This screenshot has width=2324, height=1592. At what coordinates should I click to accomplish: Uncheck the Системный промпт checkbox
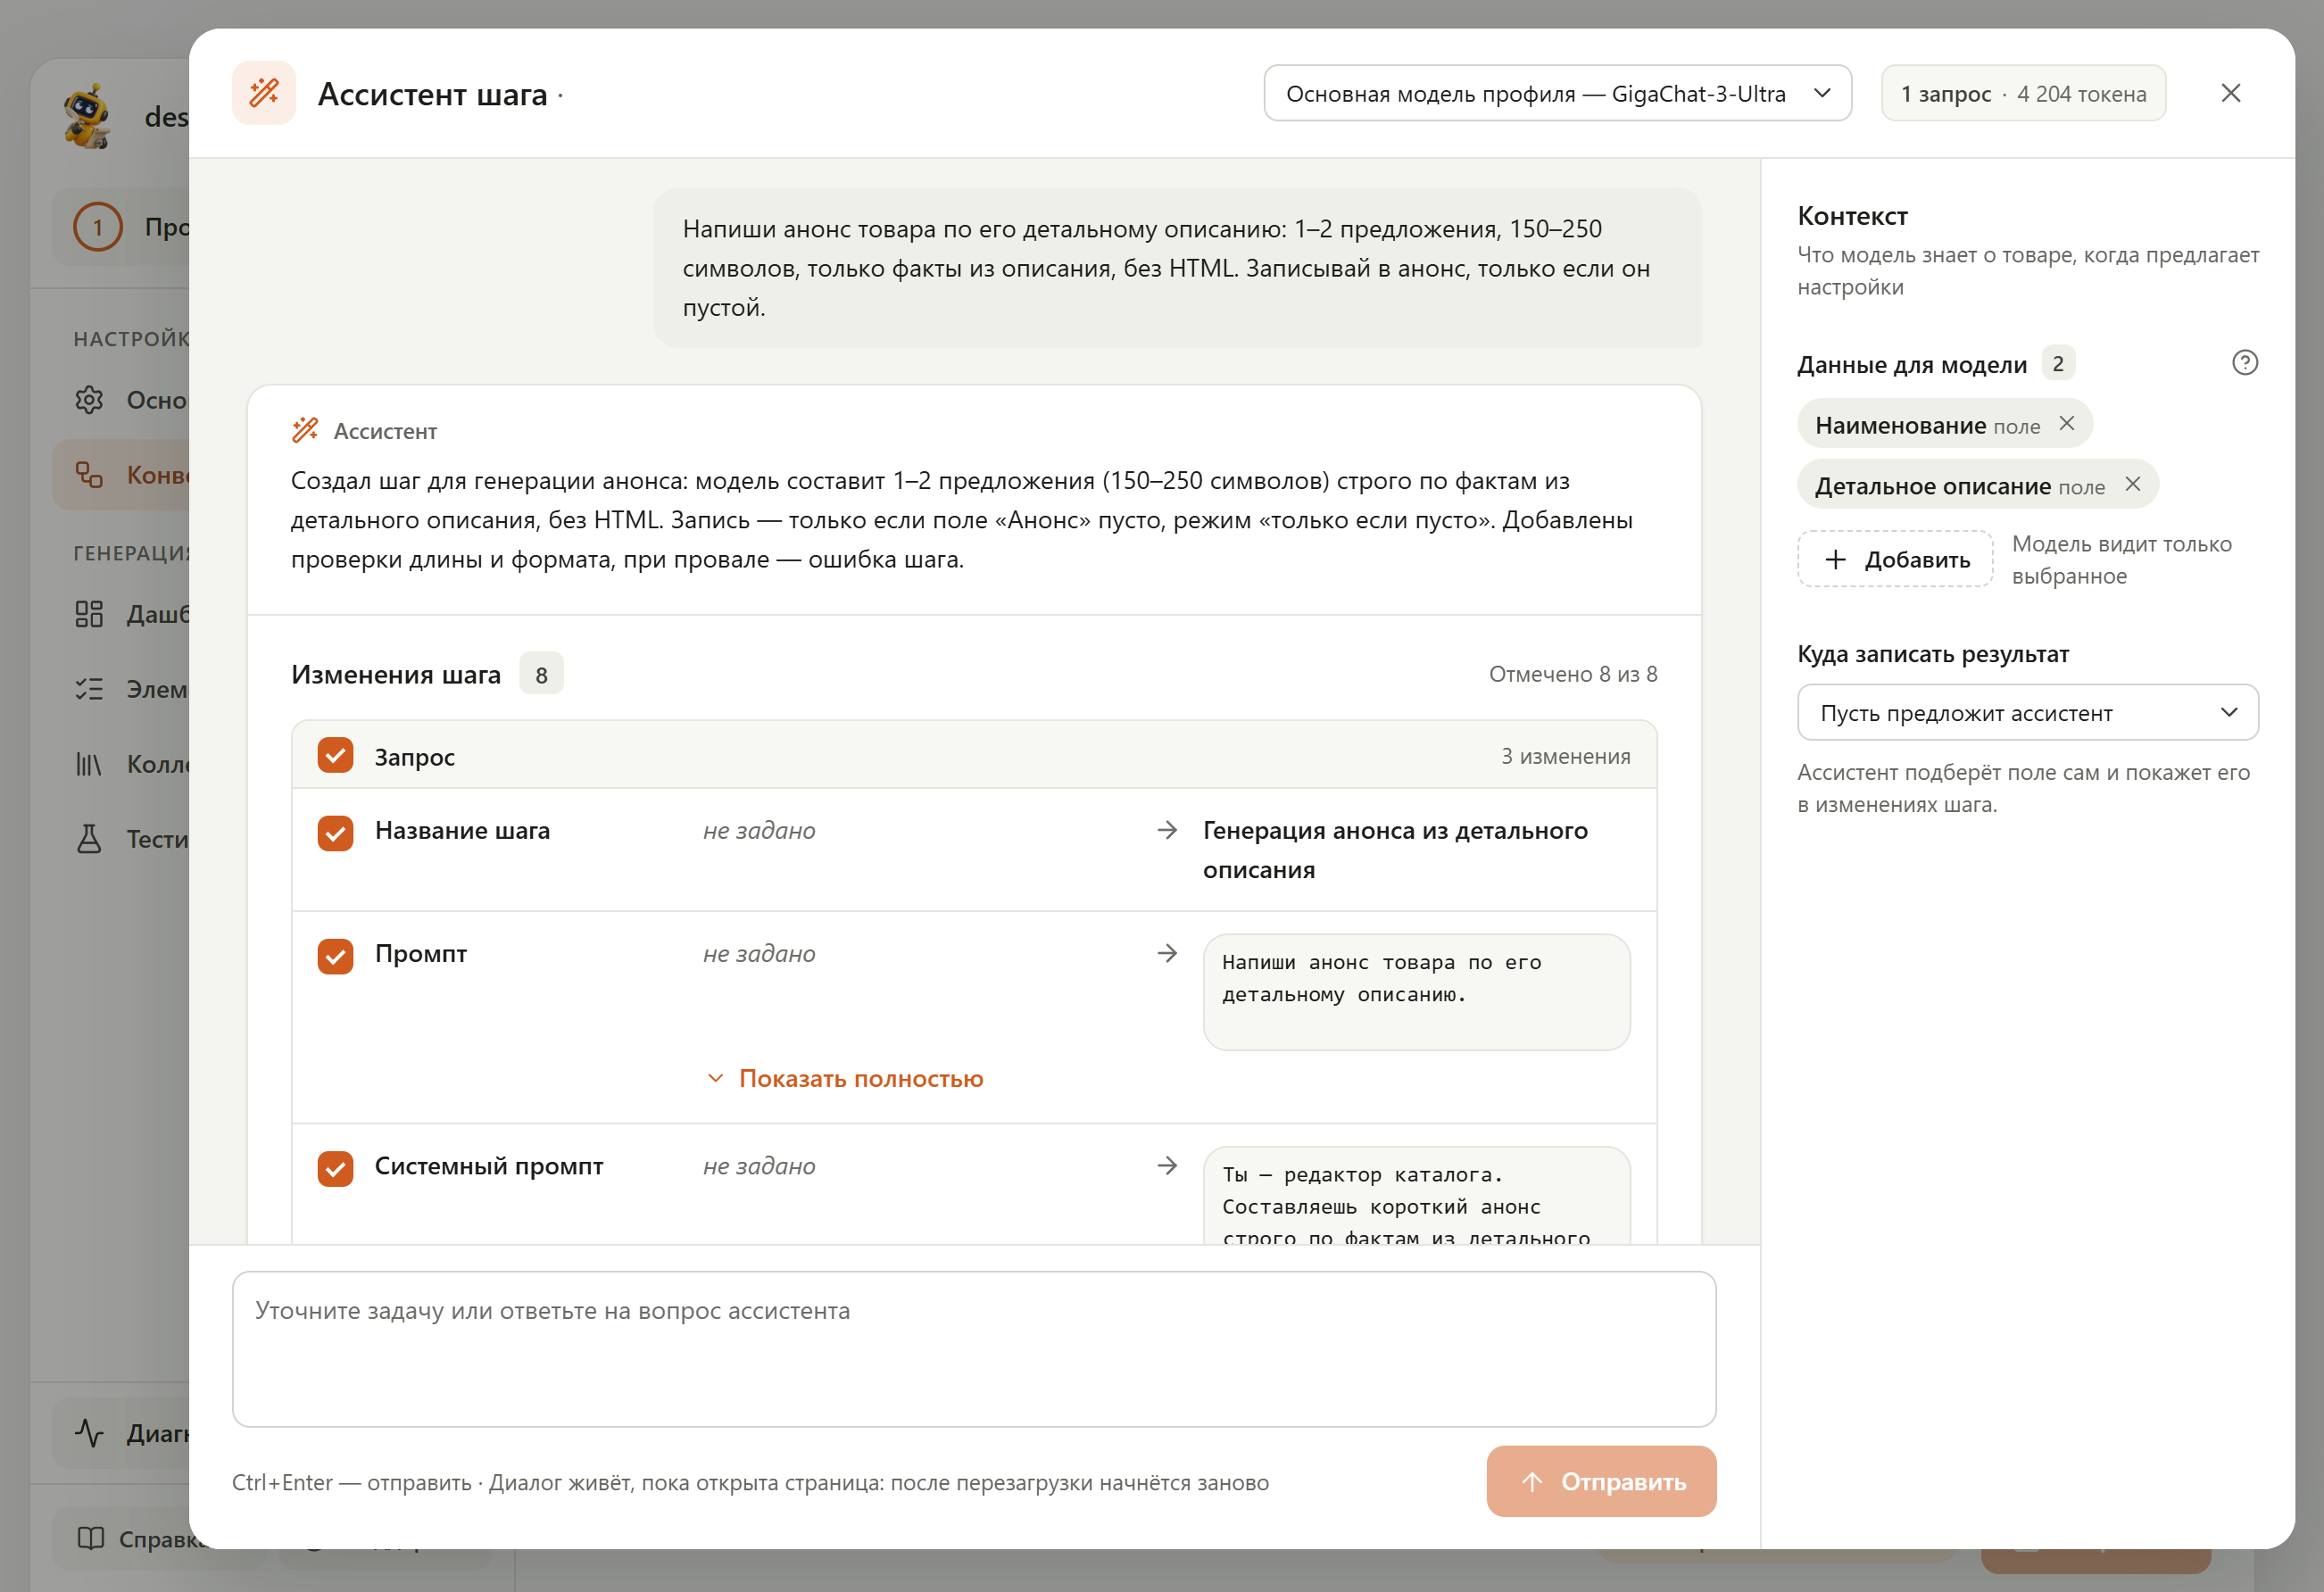[335, 1168]
